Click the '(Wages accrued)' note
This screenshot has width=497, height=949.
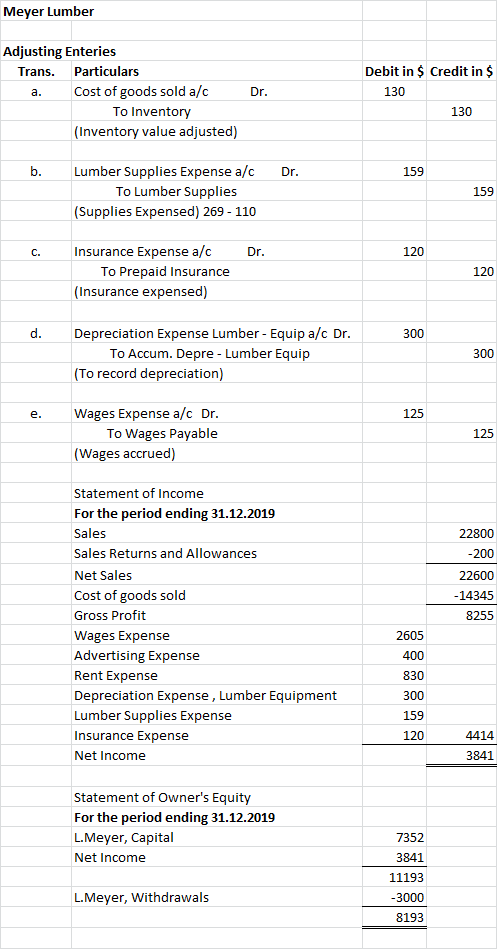(124, 453)
